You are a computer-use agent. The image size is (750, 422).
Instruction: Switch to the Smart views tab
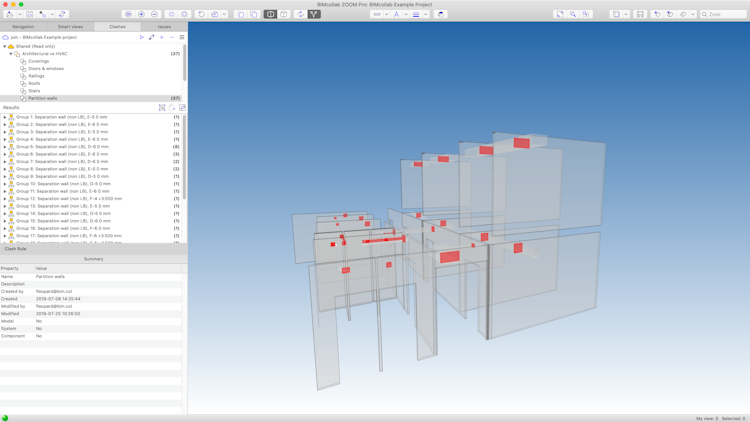tap(70, 27)
